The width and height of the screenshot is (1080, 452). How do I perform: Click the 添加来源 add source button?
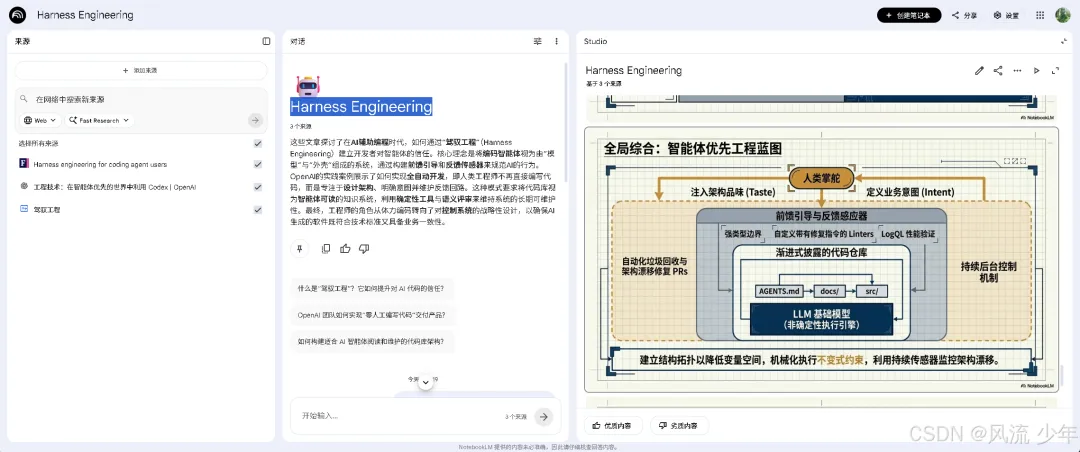coord(141,70)
